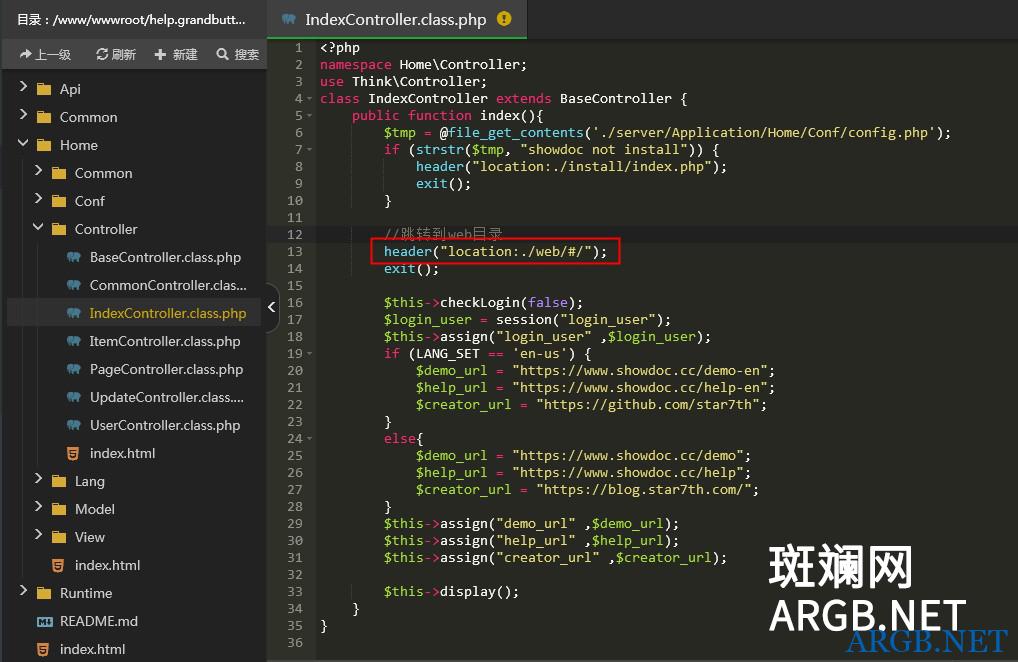
Task: Click the PHP icon beside UserController.class.php
Action: [x=73, y=425]
